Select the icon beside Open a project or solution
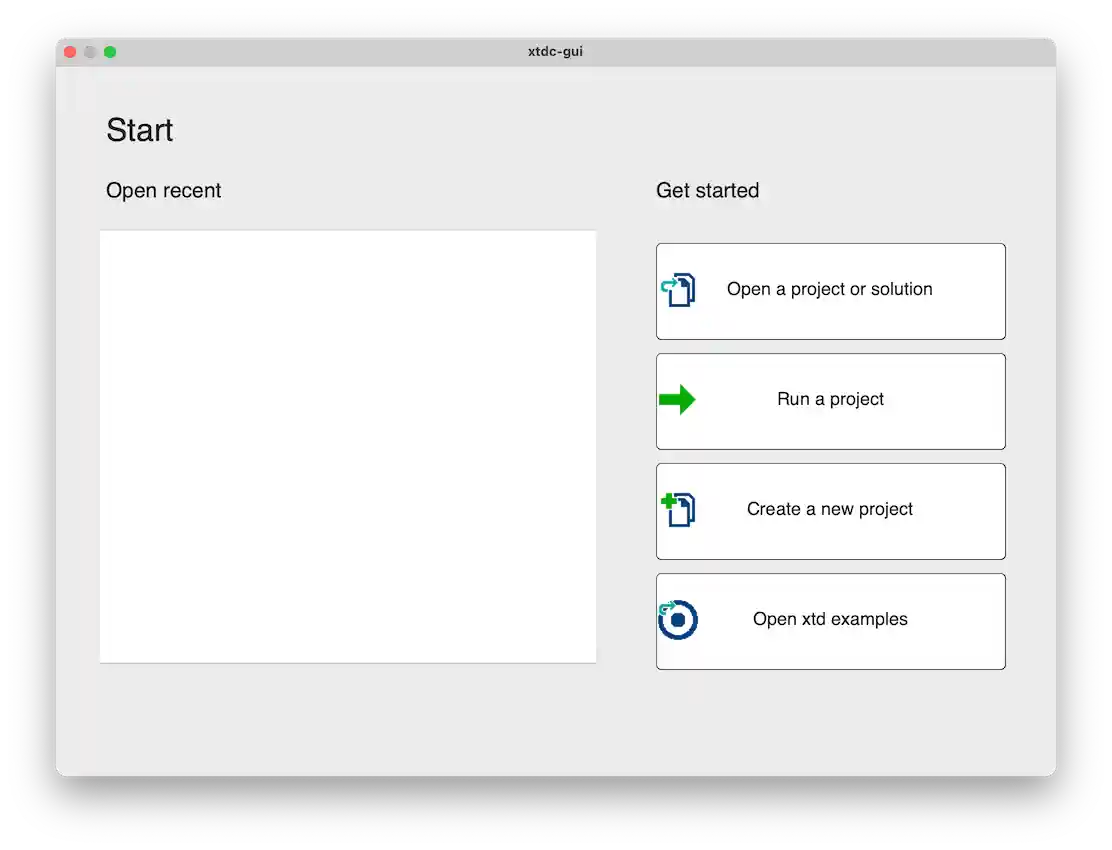This screenshot has width=1112, height=850. (x=680, y=290)
